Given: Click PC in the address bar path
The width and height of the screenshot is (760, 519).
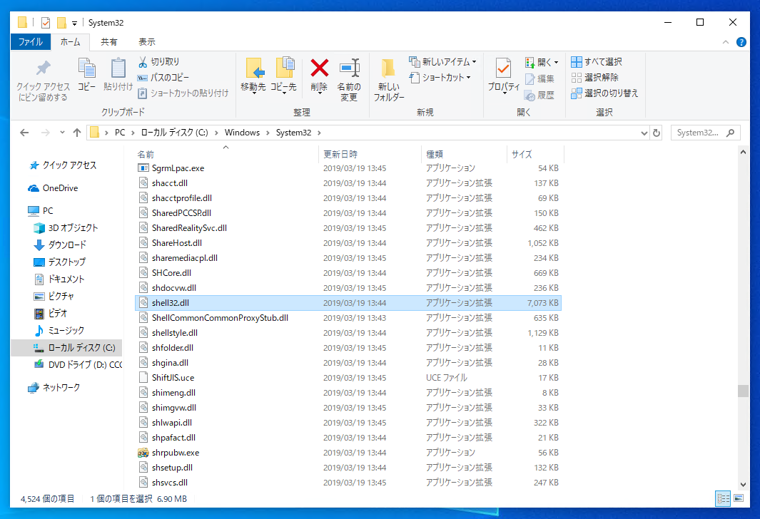Looking at the screenshot, I should [120, 133].
